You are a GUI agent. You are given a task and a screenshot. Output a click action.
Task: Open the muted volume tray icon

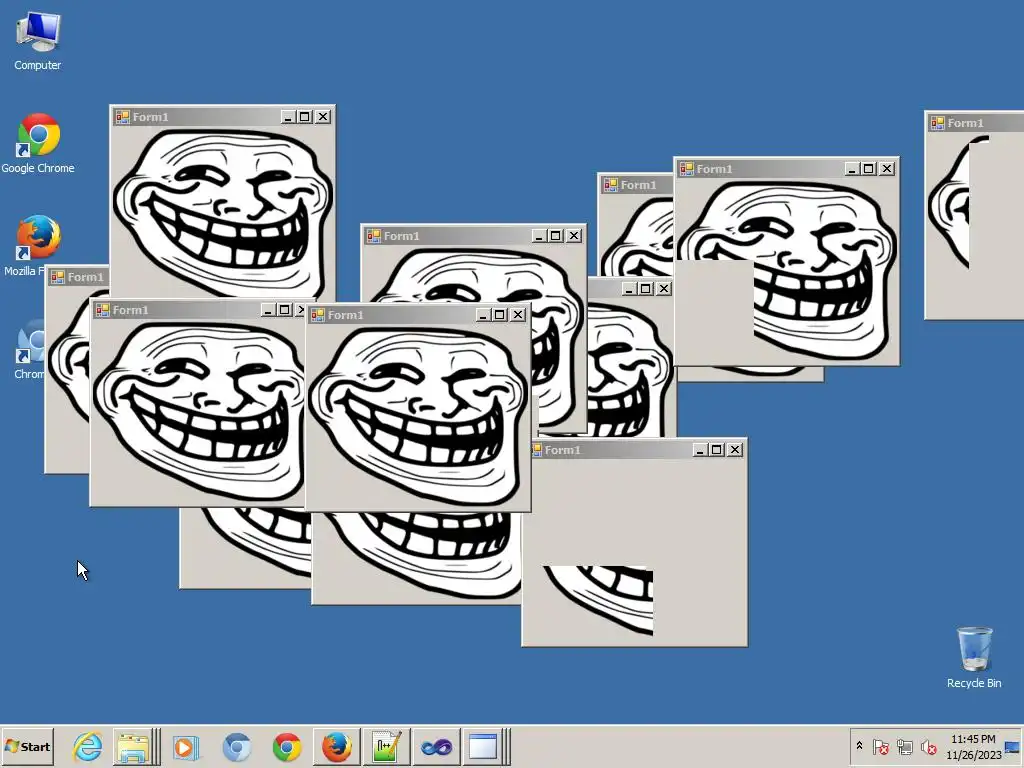point(928,746)
